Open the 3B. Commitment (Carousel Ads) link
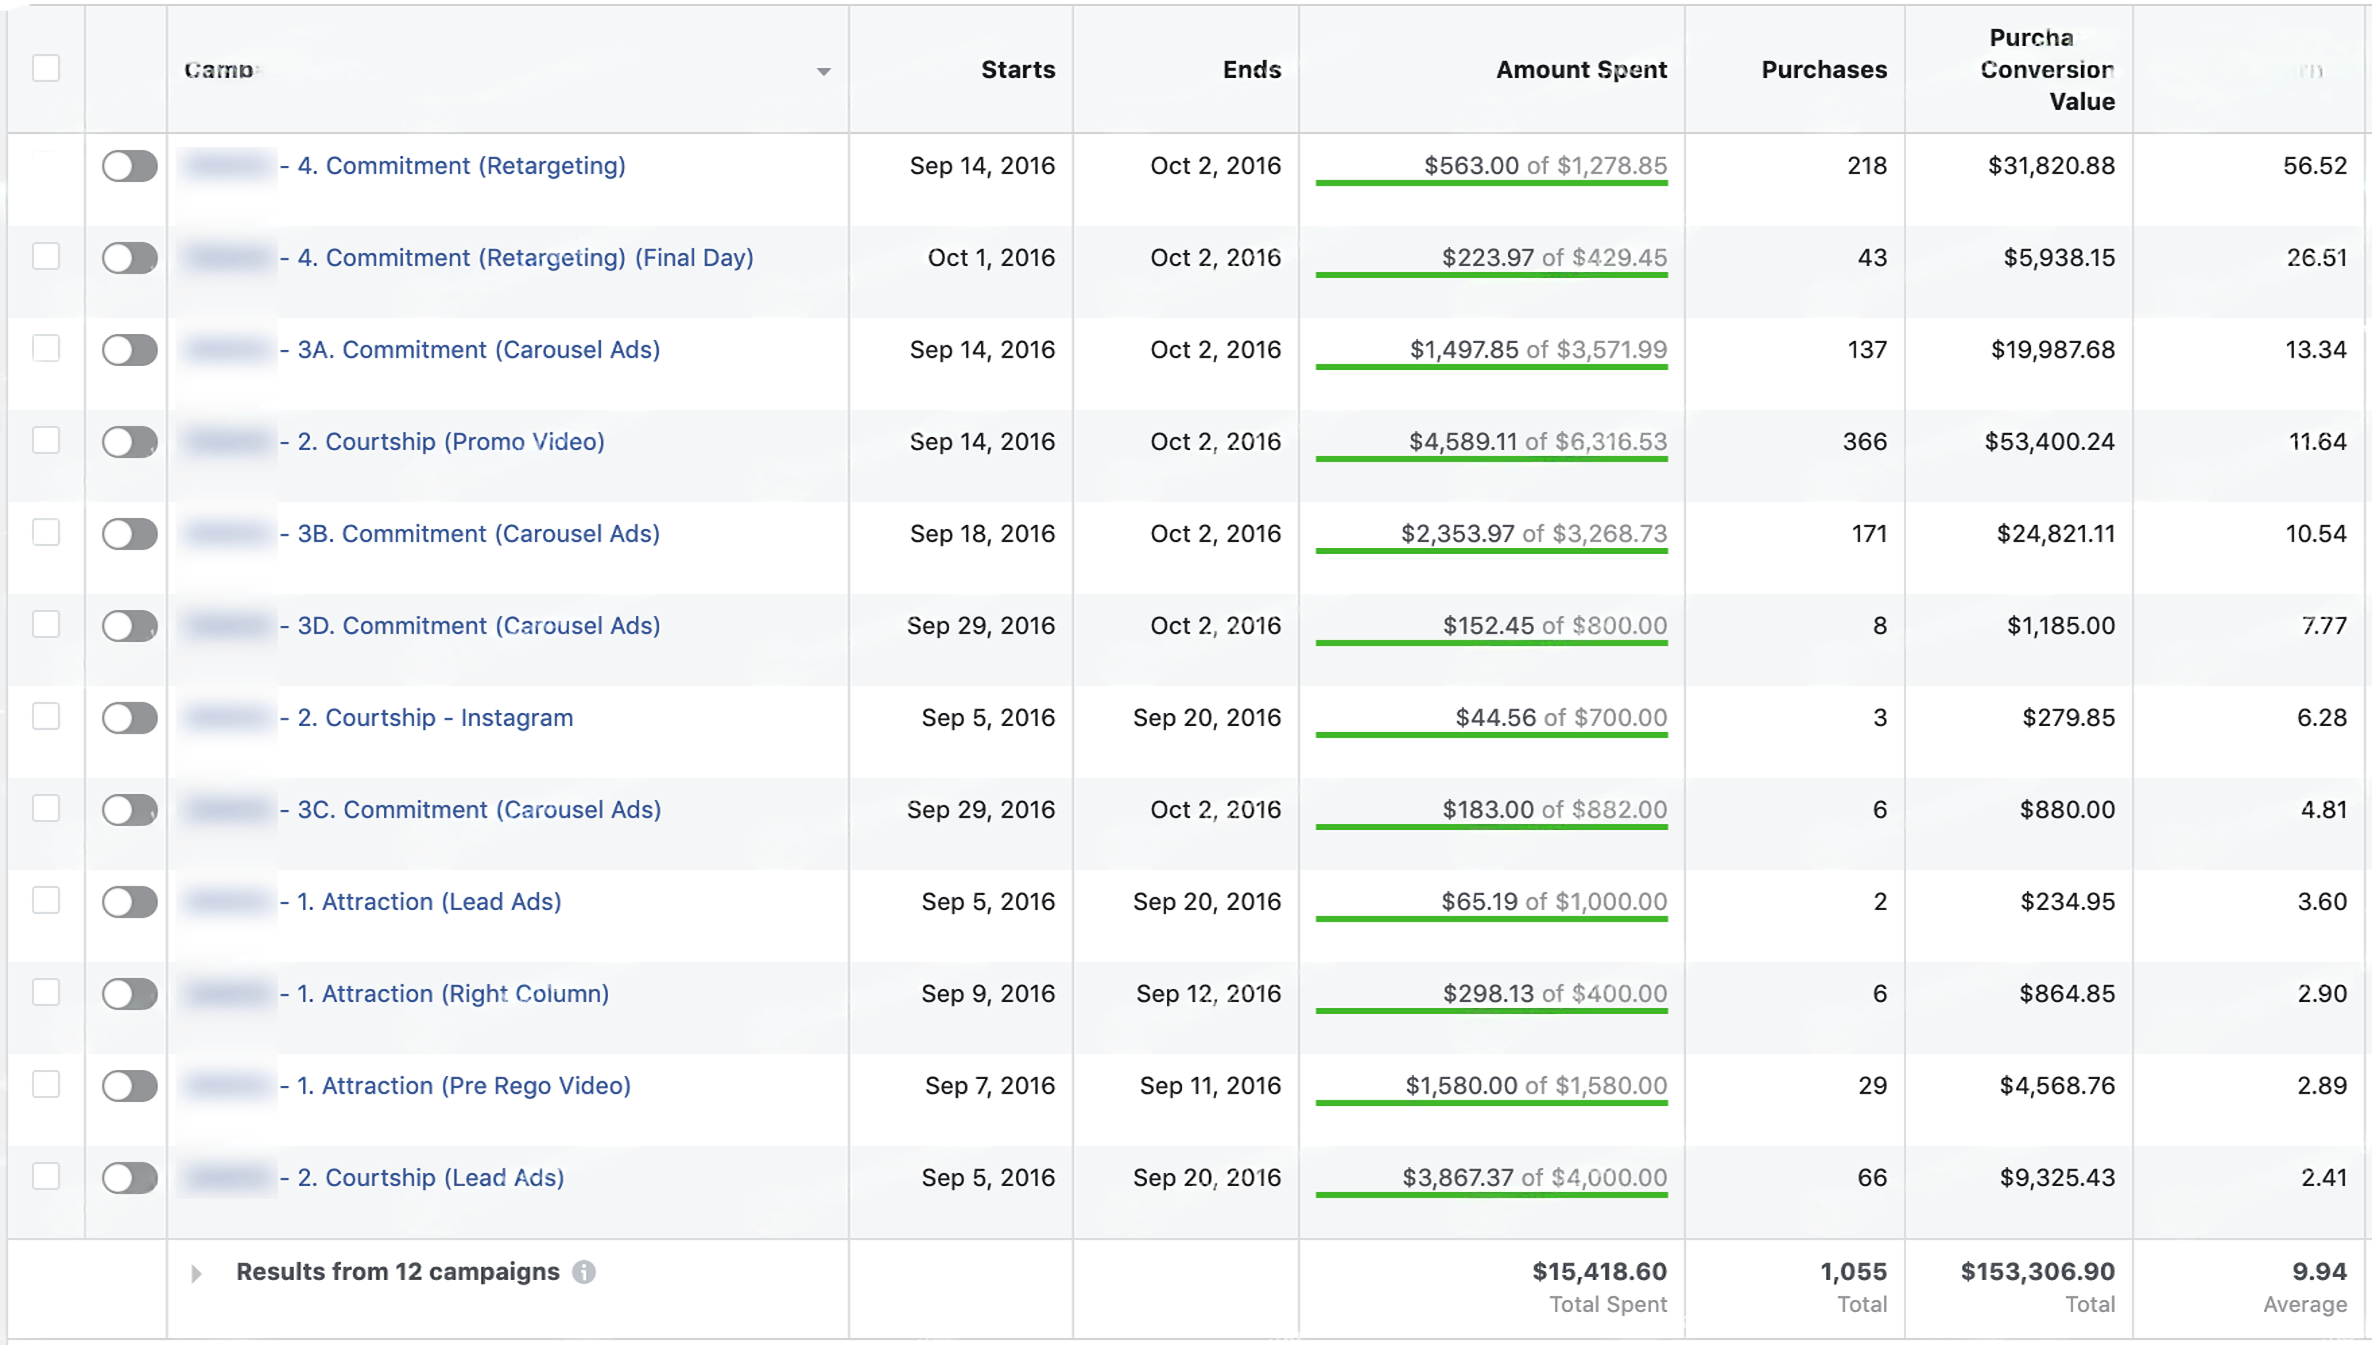Viewport: 2372px width, 1345px height. click(470, 534)
